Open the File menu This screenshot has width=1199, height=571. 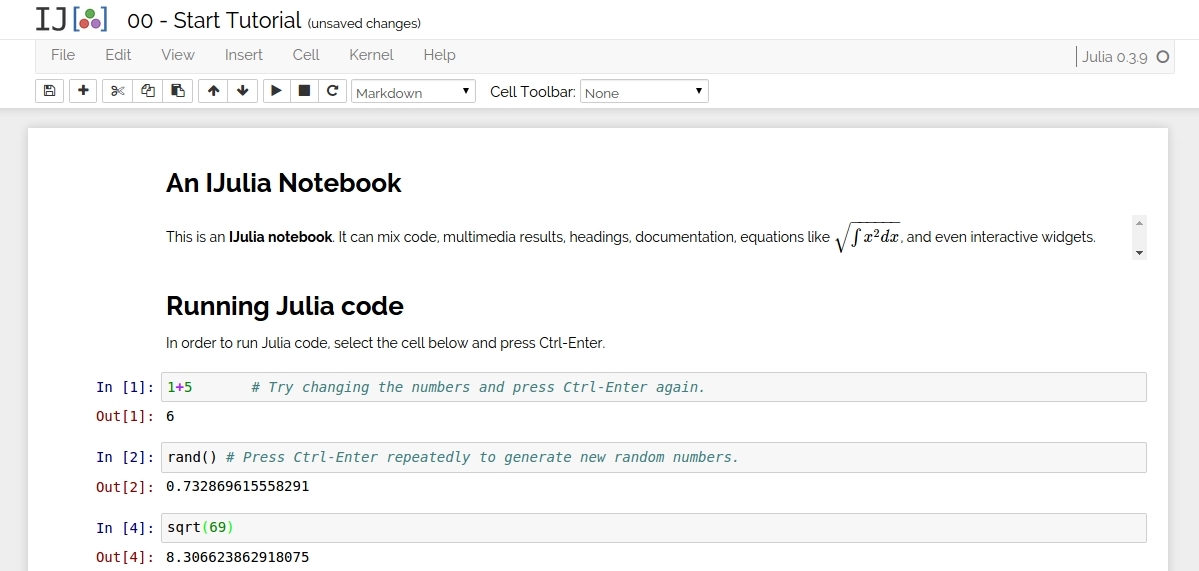(63, 55)
